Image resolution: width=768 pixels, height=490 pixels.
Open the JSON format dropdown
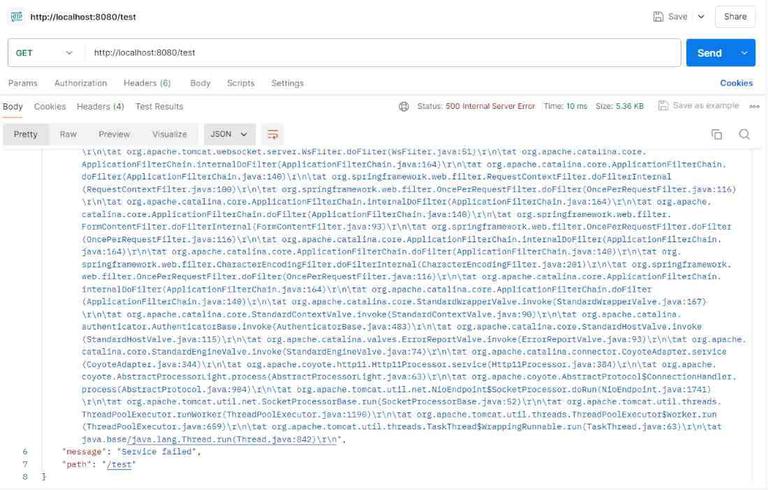point(229,134)
